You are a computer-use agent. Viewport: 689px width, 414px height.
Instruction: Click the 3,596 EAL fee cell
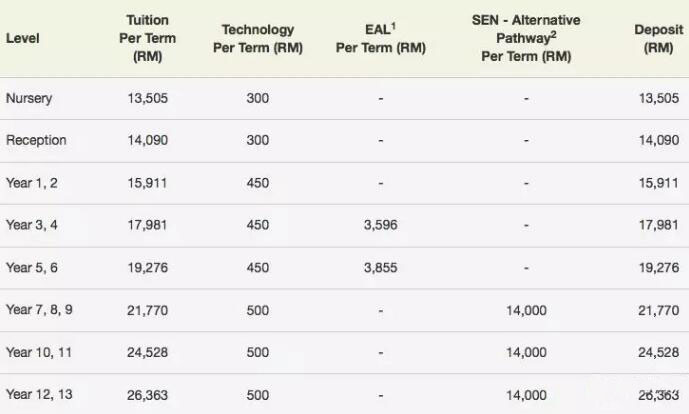pos(381,225)
